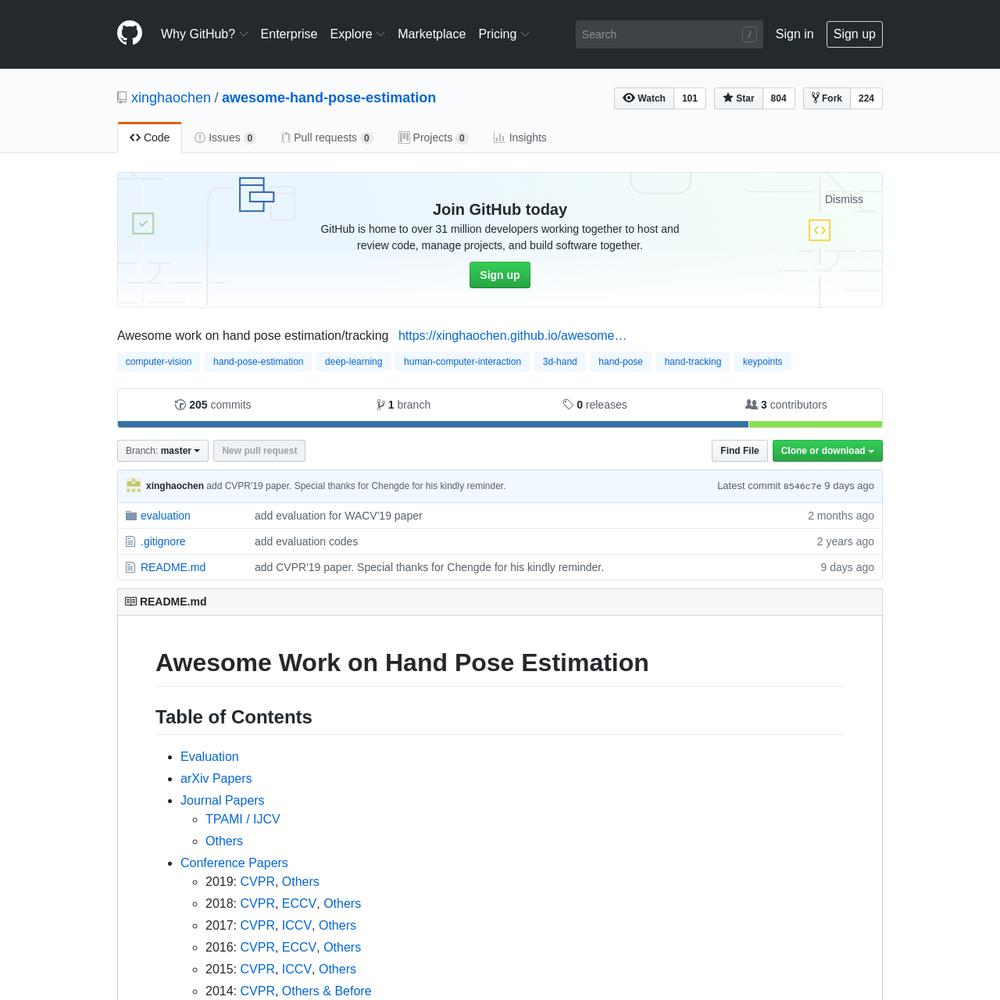This screenshot has height=1000, width=1000.
Task: Click the Watch button
Action: point(643,98)
